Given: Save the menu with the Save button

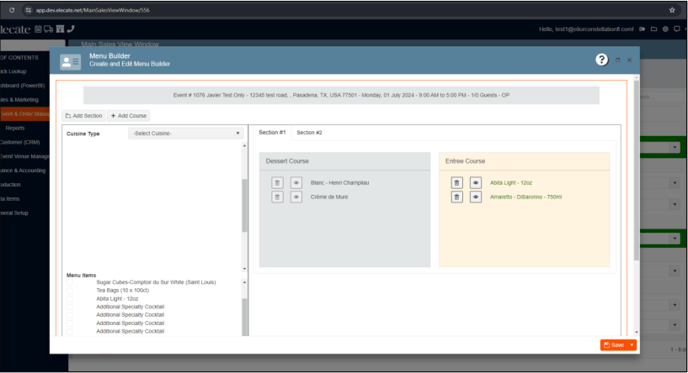Looking at the screenshot, I should 614,345.
